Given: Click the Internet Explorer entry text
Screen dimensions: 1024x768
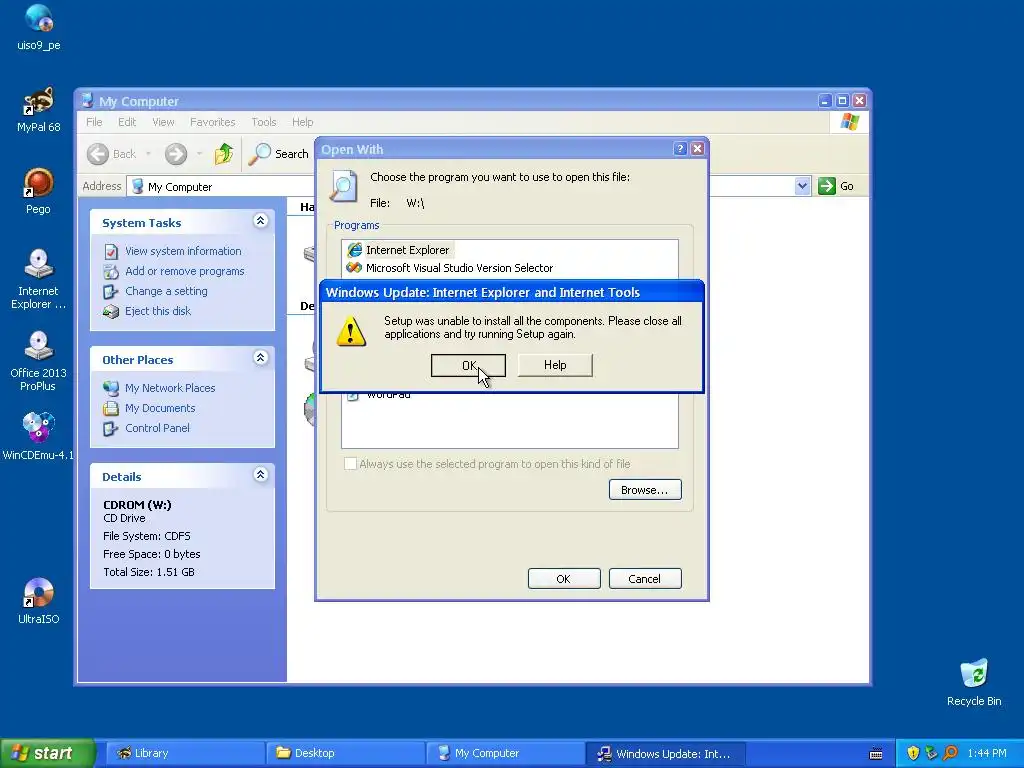Looking at the screenshot, I should point(408,250).
